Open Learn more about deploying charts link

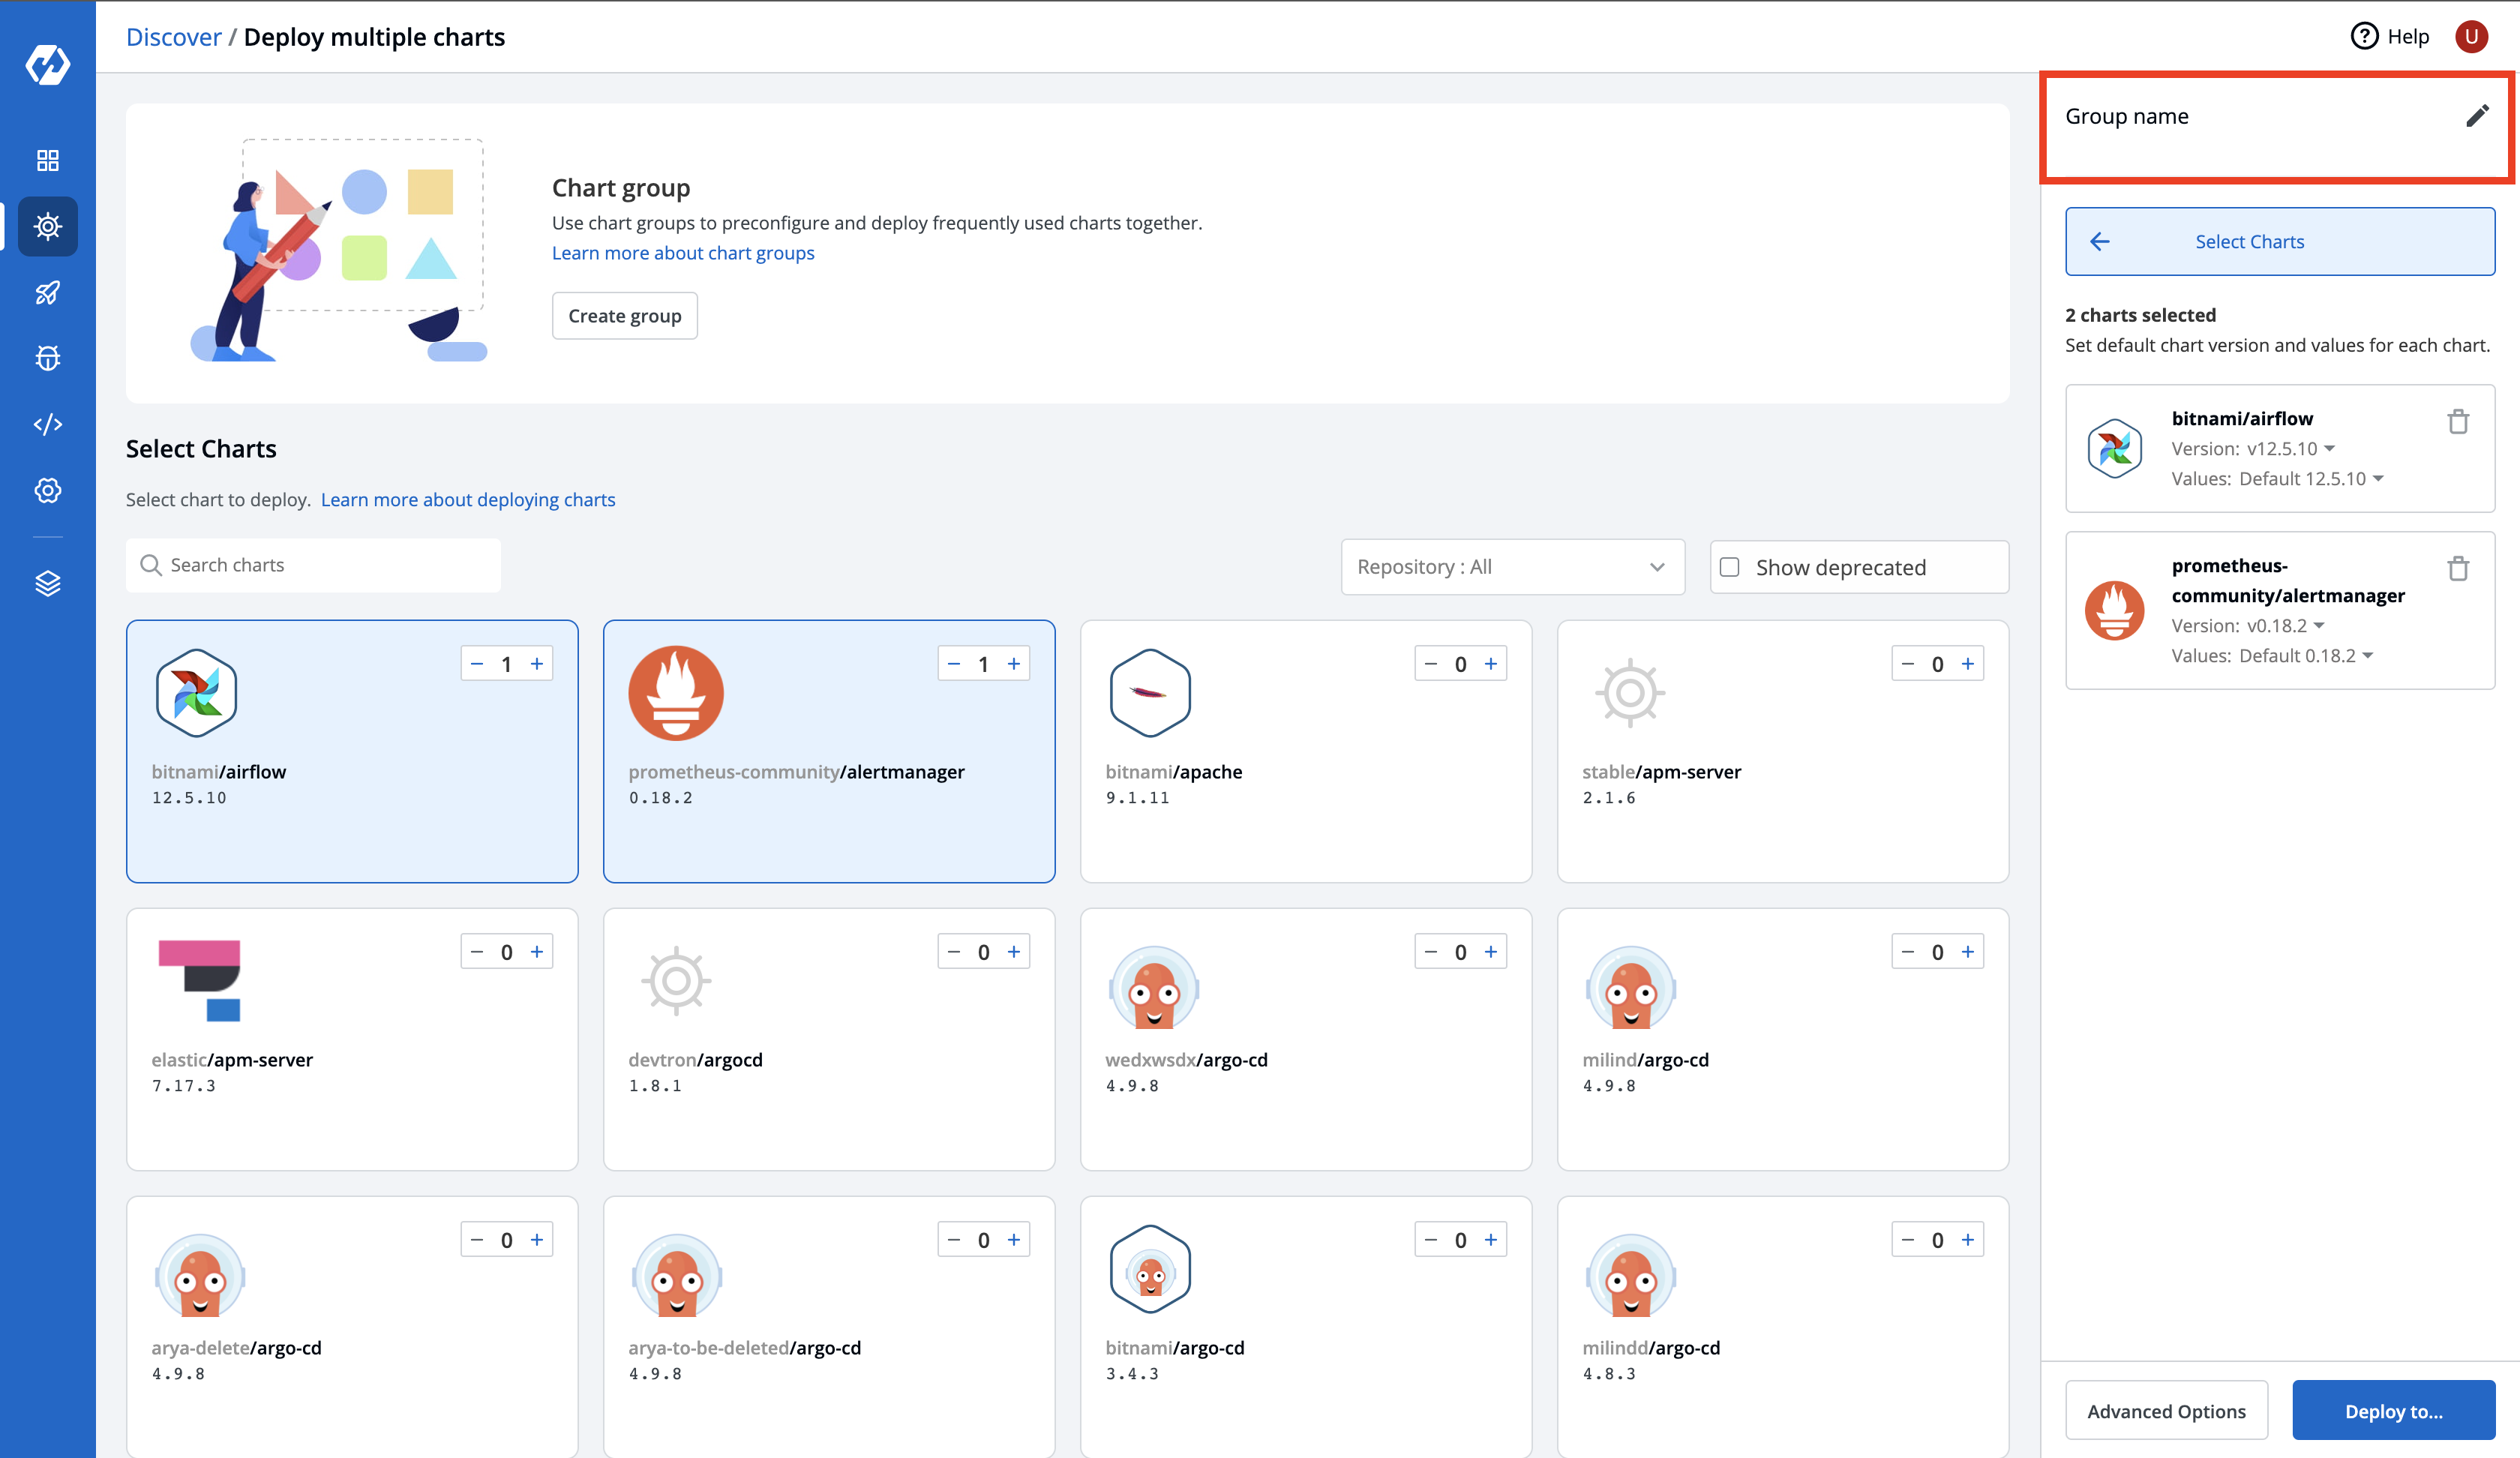(468, 499)
